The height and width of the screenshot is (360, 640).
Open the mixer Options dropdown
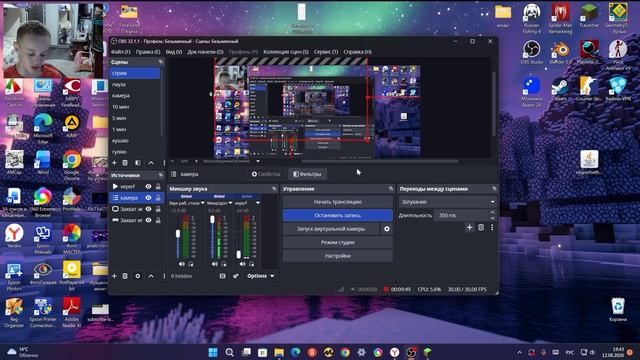[260, 276]
